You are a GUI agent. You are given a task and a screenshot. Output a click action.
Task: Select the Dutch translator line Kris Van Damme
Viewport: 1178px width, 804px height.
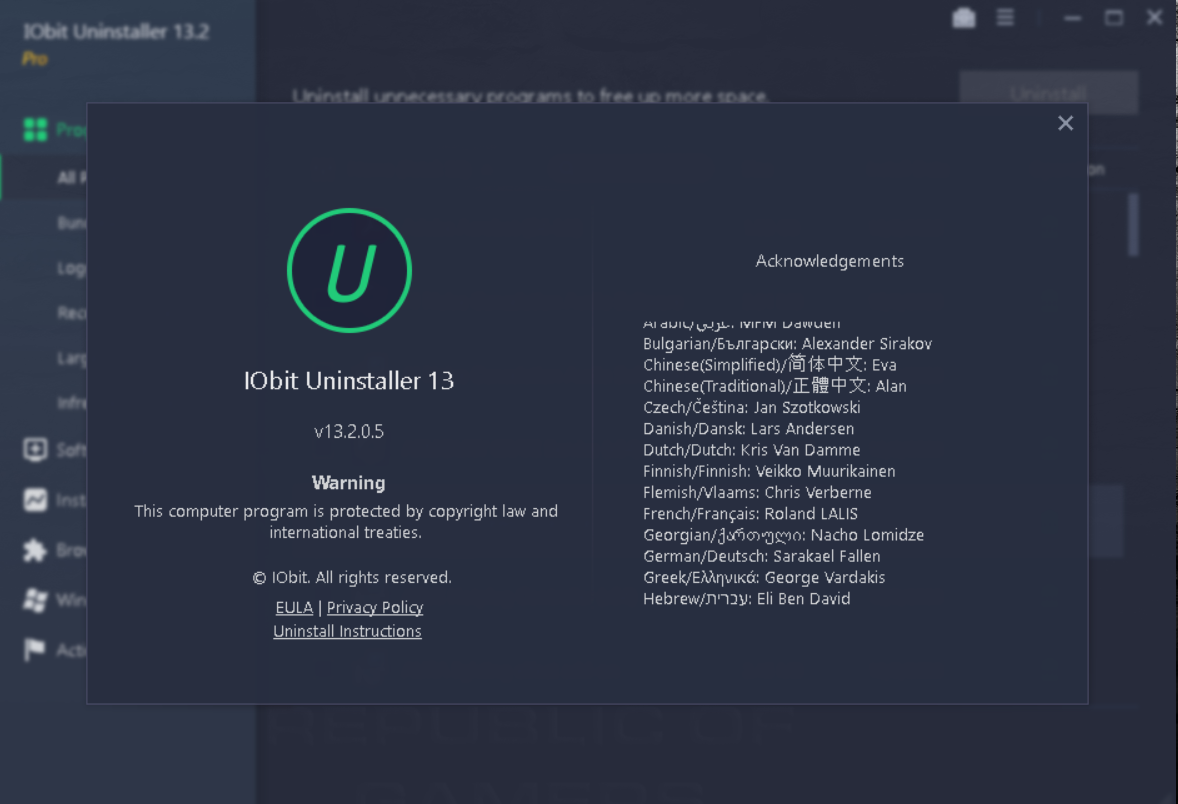(x=751, y=449)
